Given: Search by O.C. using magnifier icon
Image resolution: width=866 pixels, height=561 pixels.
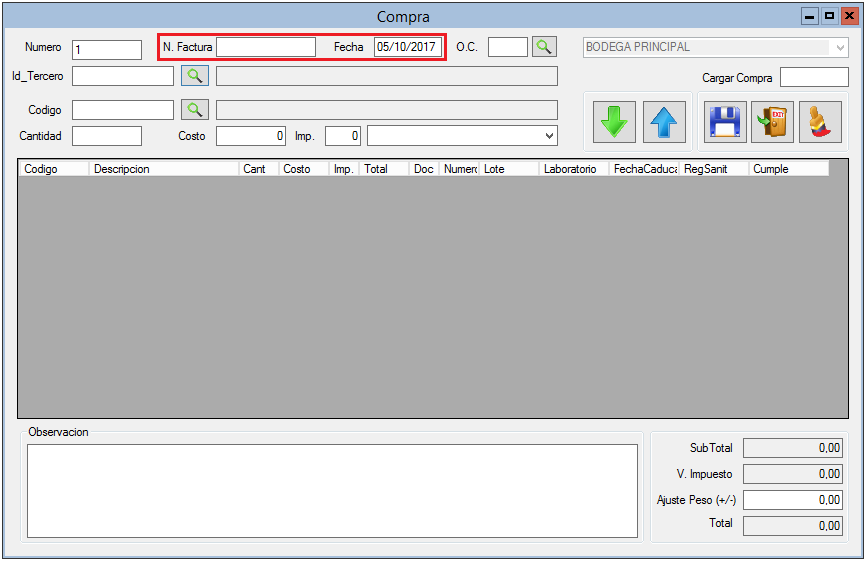Looking at the screenshot, I should (543, 47).
